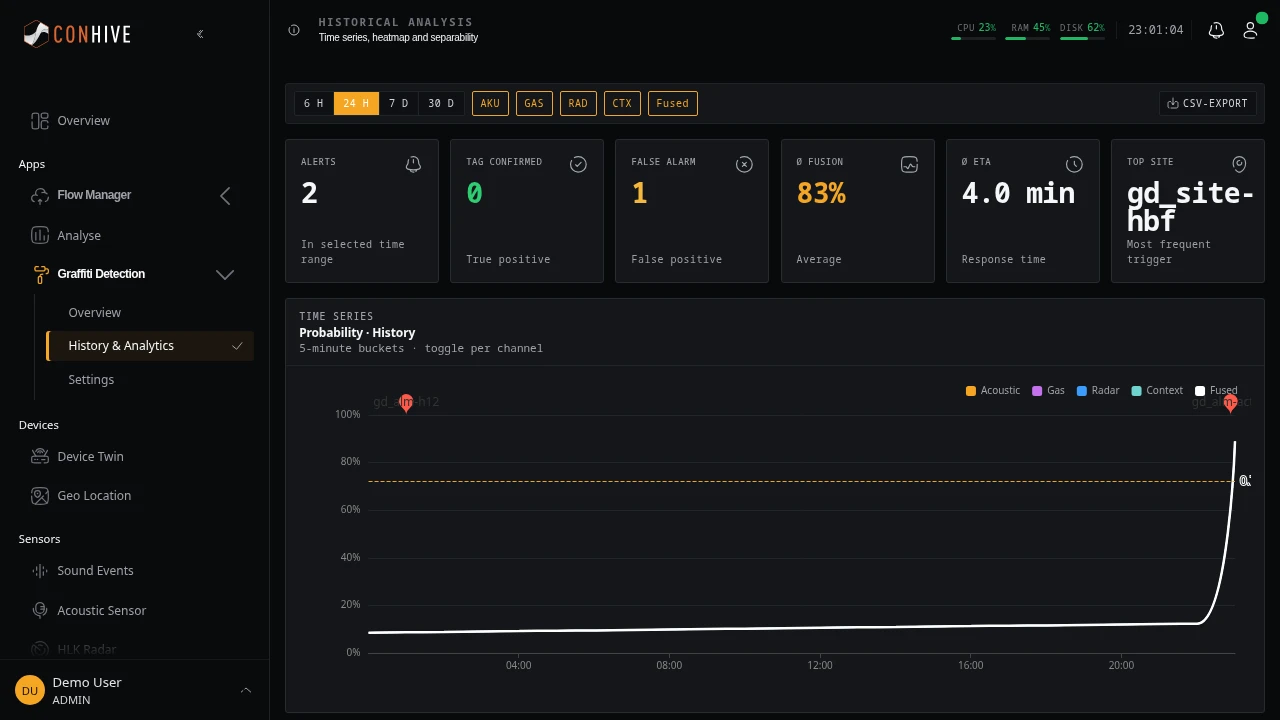Open the user profile icon in header
Screen dimensions: 1280x720
pos(1250,30)
